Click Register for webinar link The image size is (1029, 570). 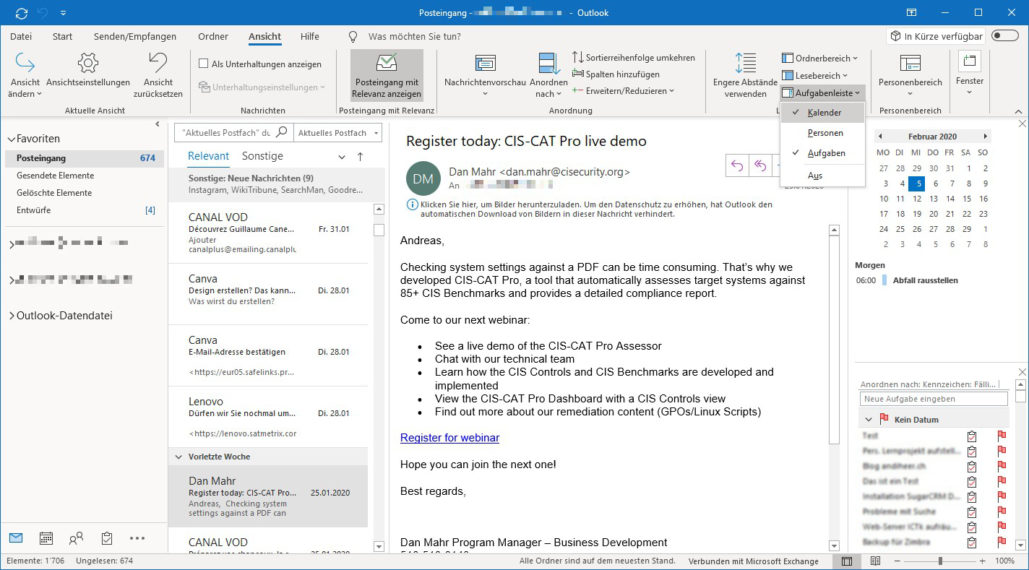[x=450, y=438]
